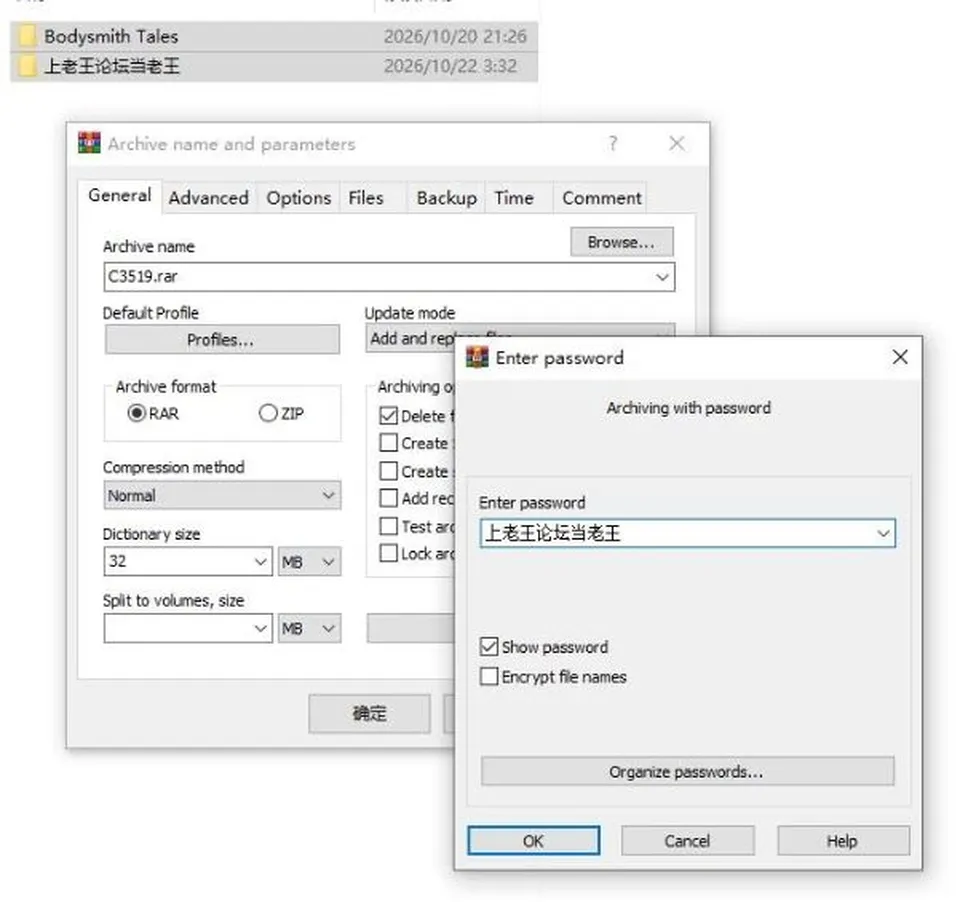Go to the Backup tab
The height and width of the screenshot is (902, 960).
click(x=446, y=198)
